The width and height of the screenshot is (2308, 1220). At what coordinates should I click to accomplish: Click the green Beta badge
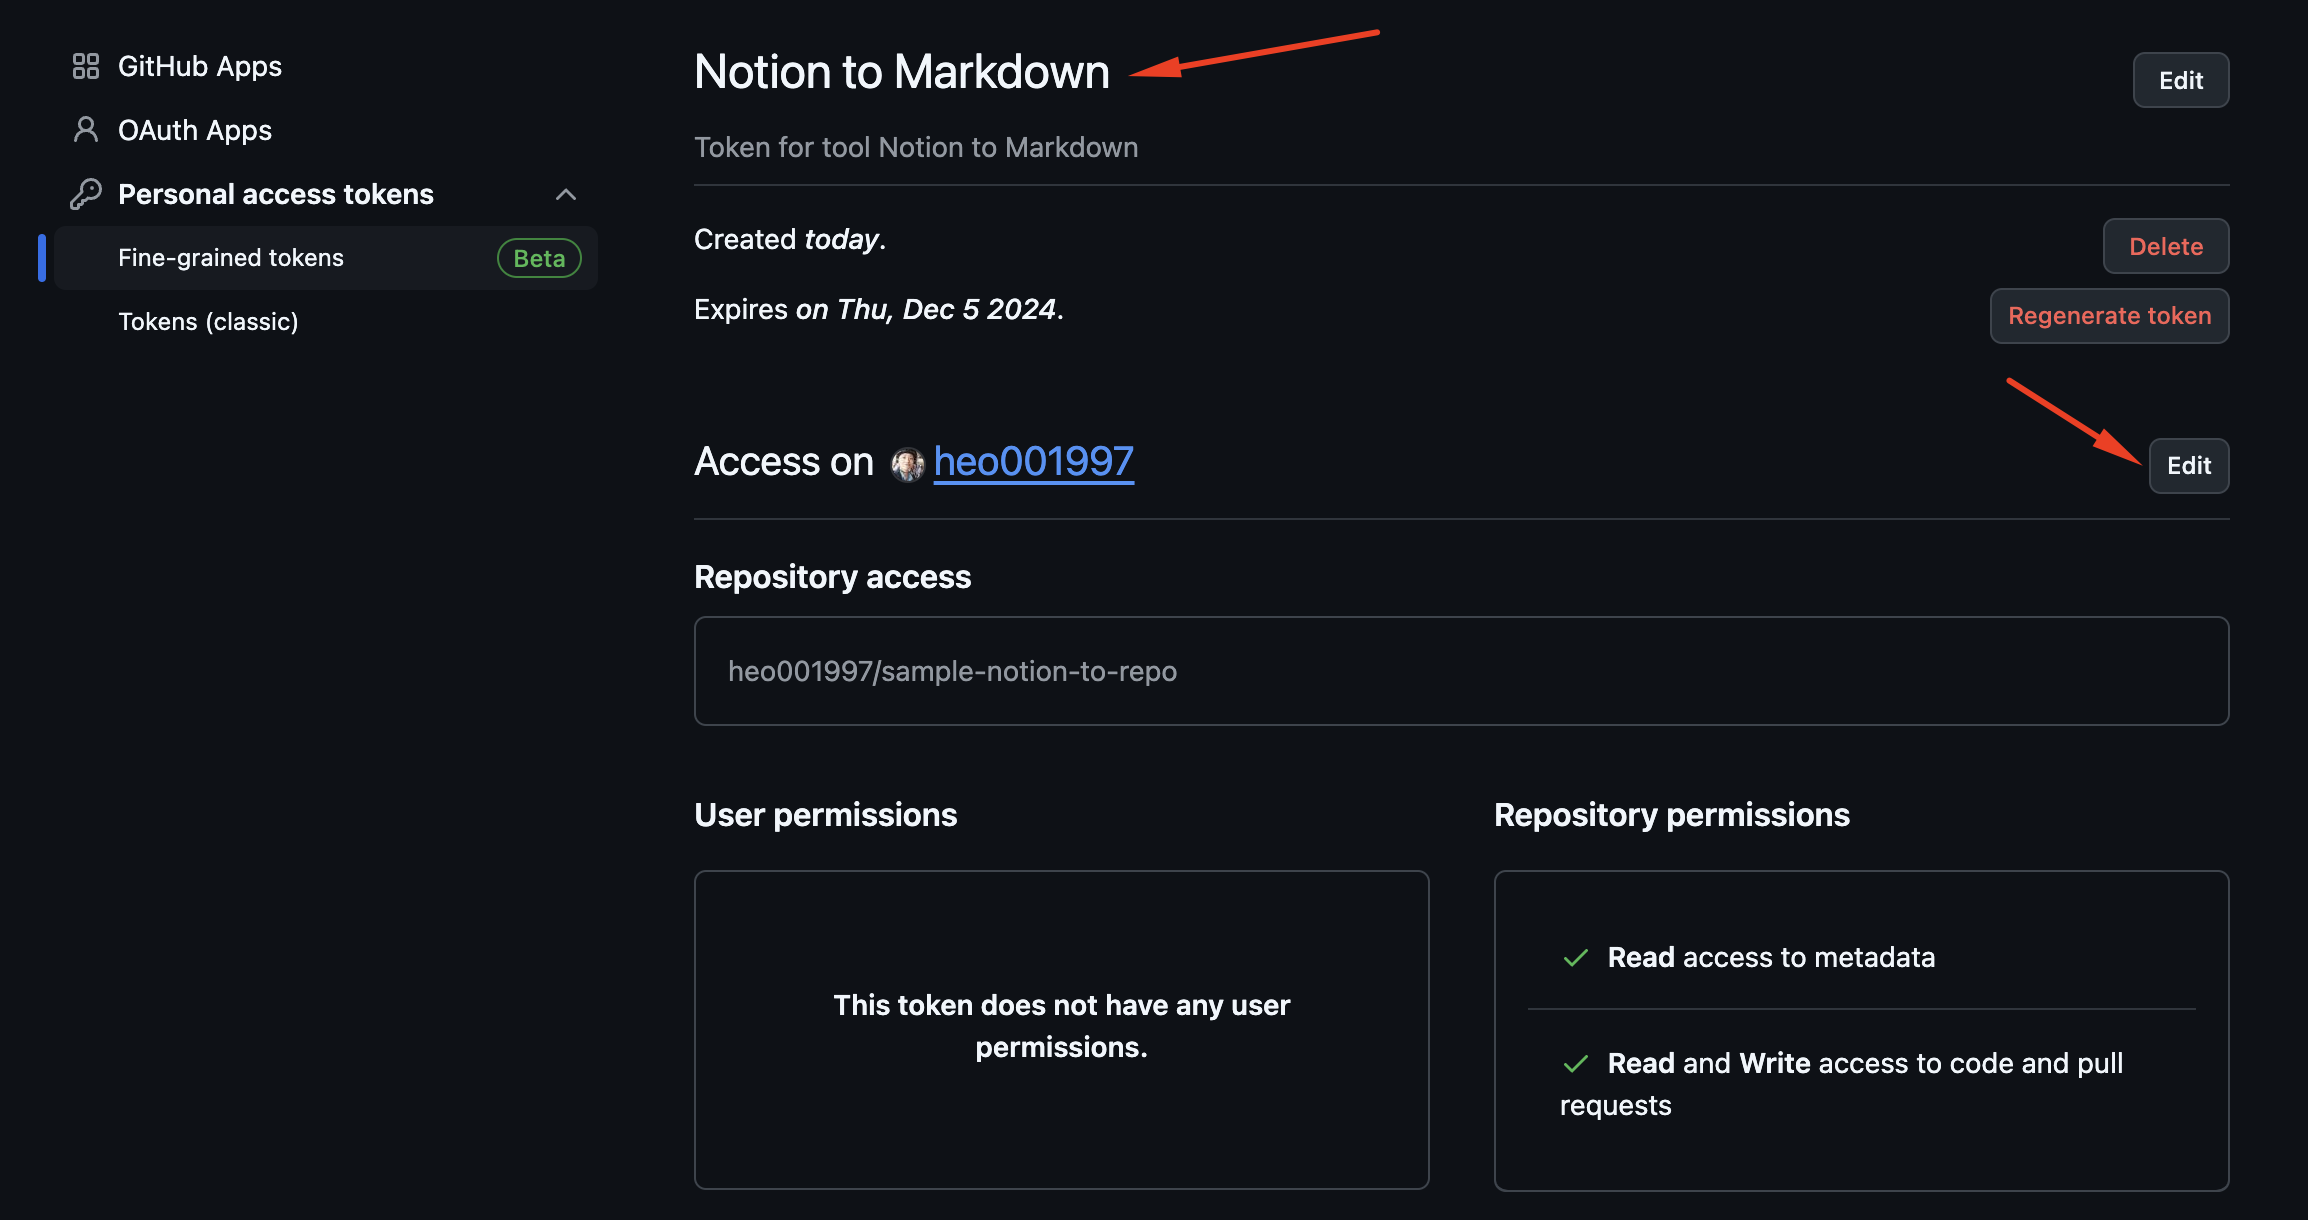[x=539, y=258]
